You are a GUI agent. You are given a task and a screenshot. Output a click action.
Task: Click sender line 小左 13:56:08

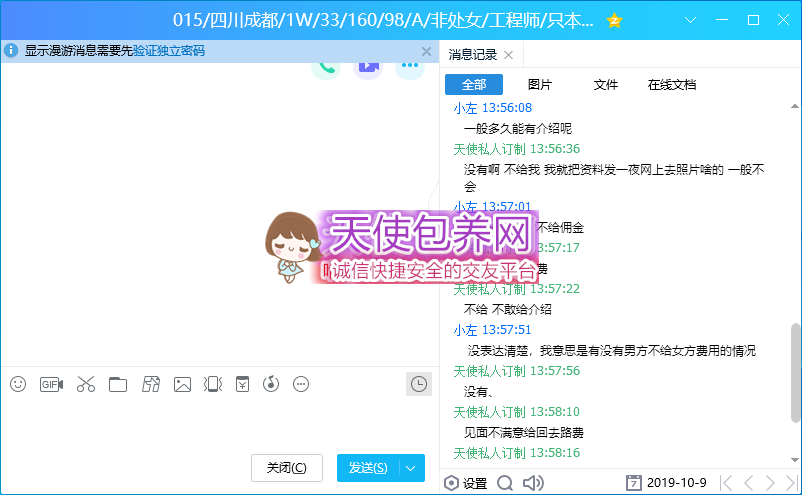[493, 108]
